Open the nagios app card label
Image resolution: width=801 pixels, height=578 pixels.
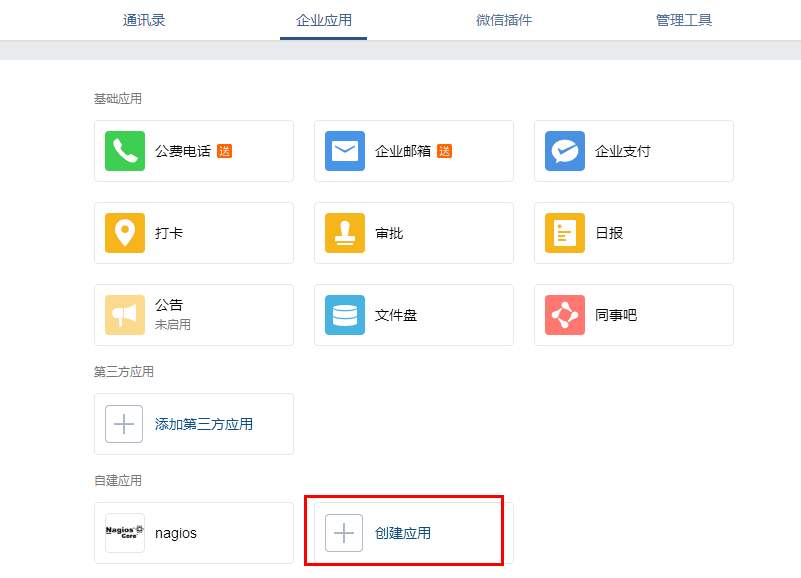click(176, 533)
